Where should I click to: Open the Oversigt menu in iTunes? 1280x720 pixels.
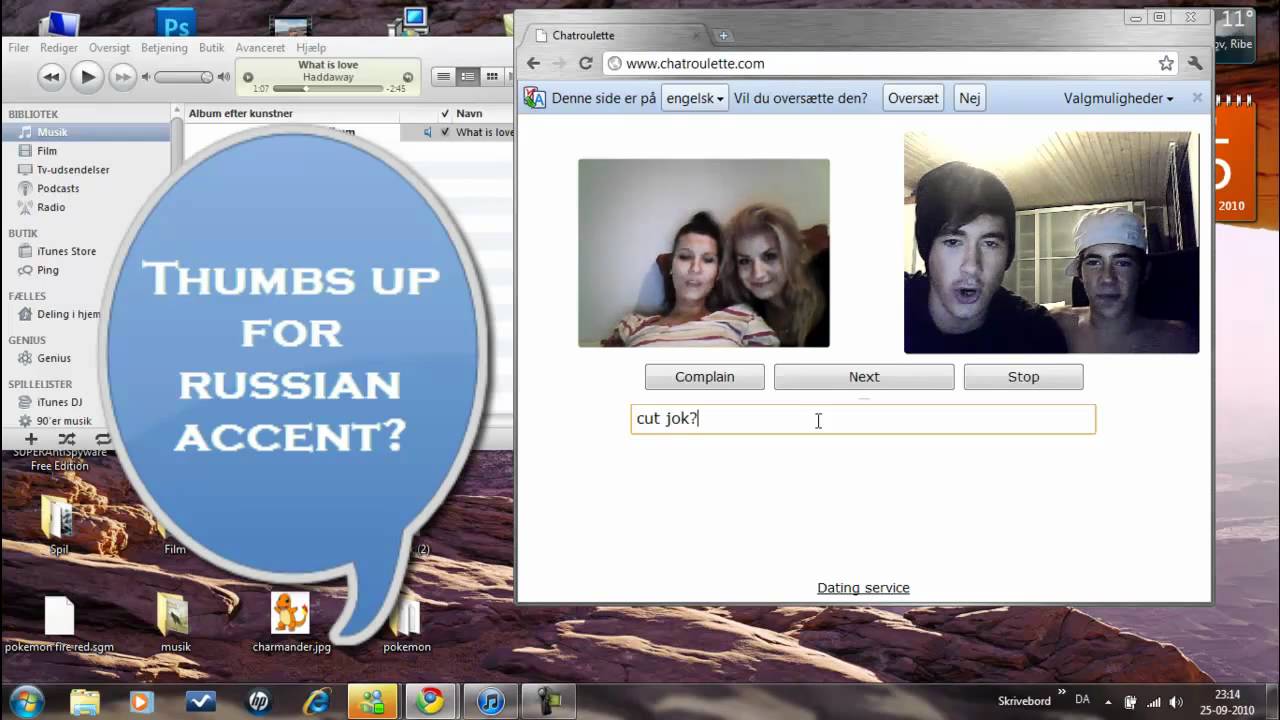pos(109,48)
